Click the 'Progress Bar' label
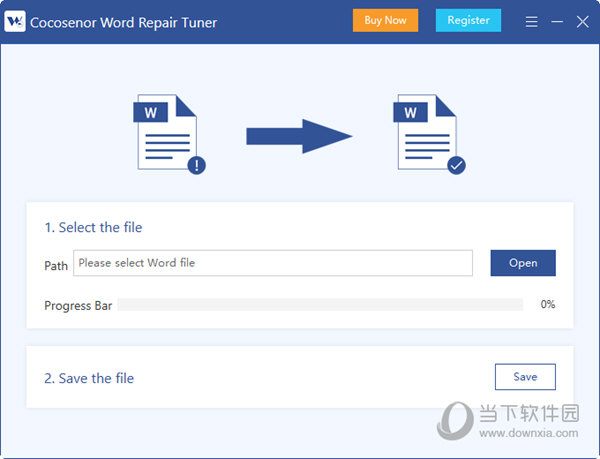 tap(78, 306)
